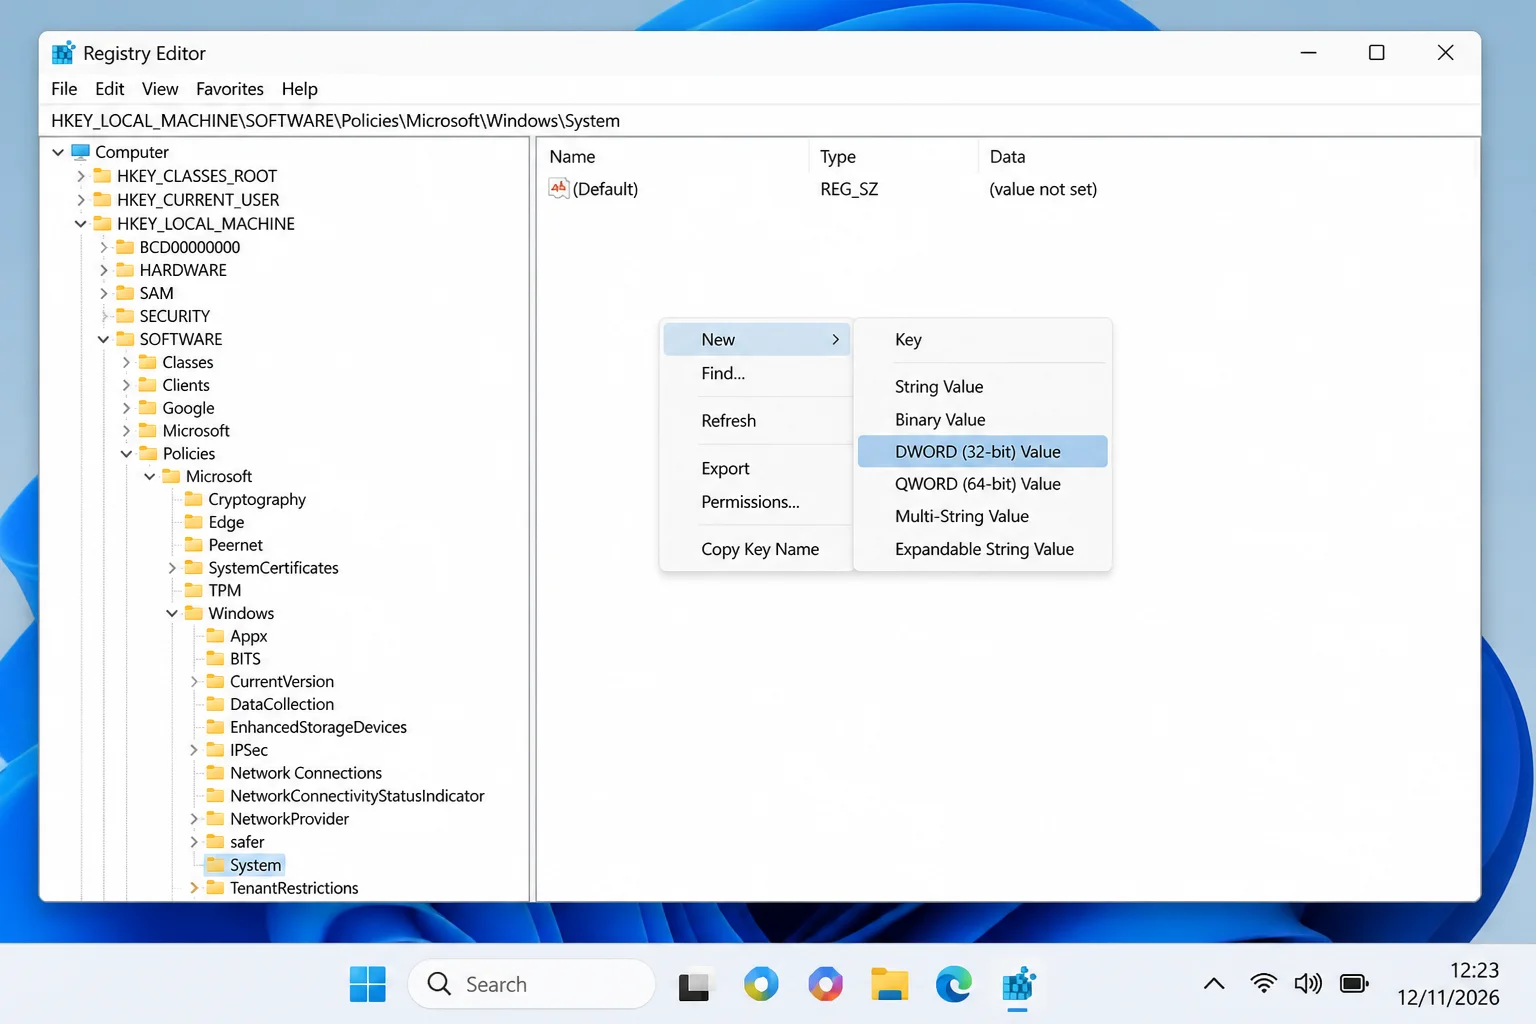Click the (Default) string value icon
This screenshot has width=1536, height=1024.
pos(559,188)
